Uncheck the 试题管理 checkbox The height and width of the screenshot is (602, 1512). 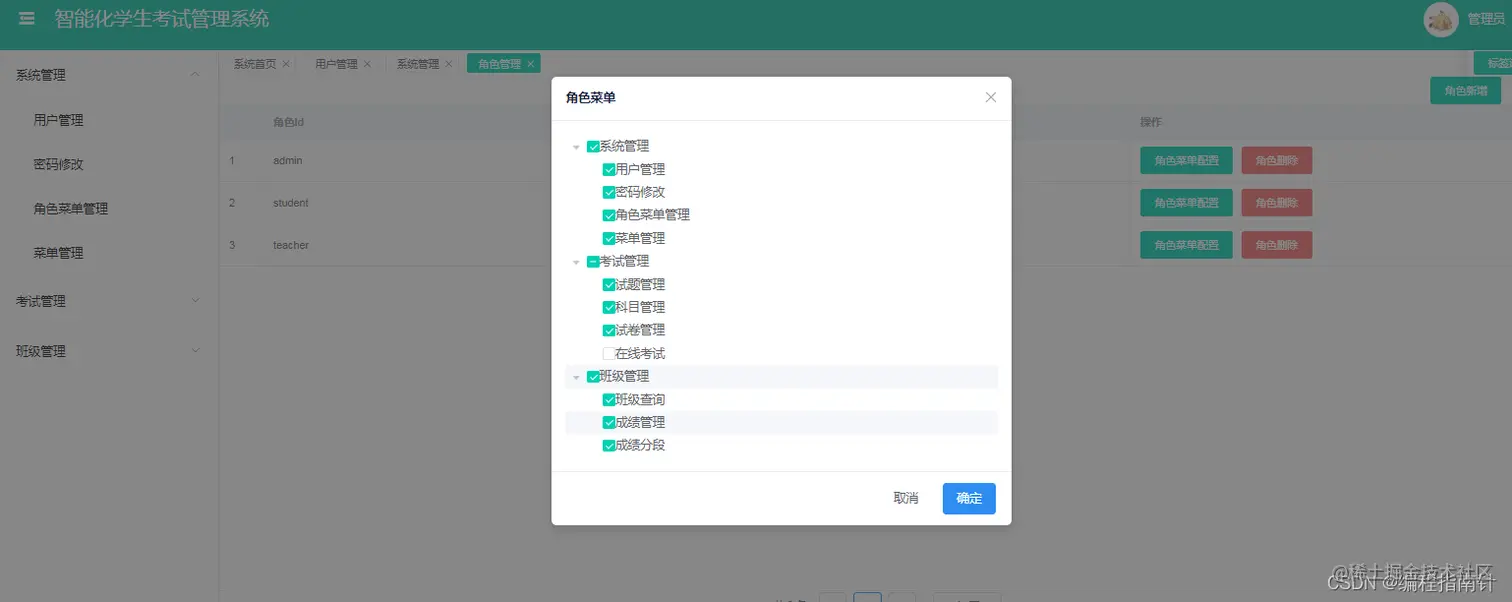click(x=609, y=284)
